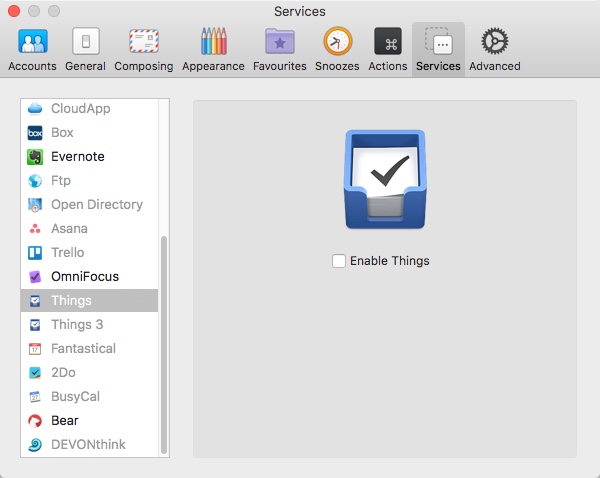Open the Snoozes clock pane
Viewport: 600px width, 478px height.
337,50
